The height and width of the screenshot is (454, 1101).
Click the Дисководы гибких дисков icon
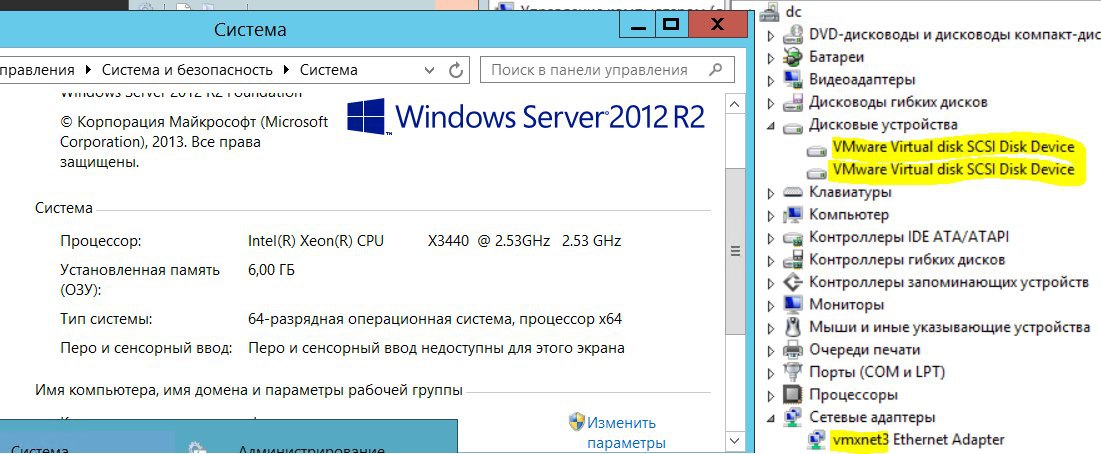(793, 102)
